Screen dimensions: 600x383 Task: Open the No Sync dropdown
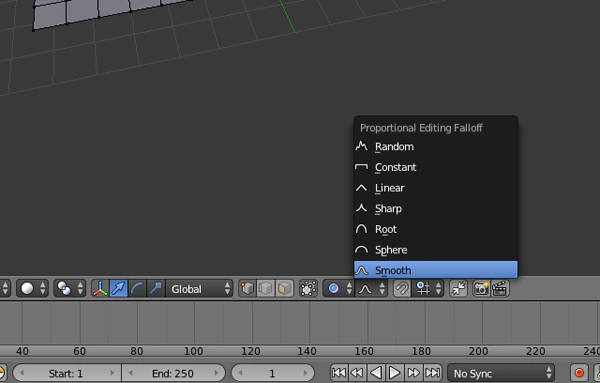(501, 373)
